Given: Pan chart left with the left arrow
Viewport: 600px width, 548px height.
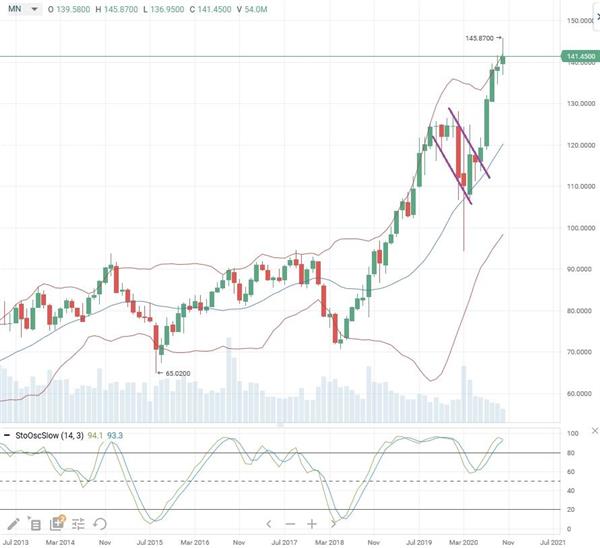Looking at the screenshot, I should 269,524.
